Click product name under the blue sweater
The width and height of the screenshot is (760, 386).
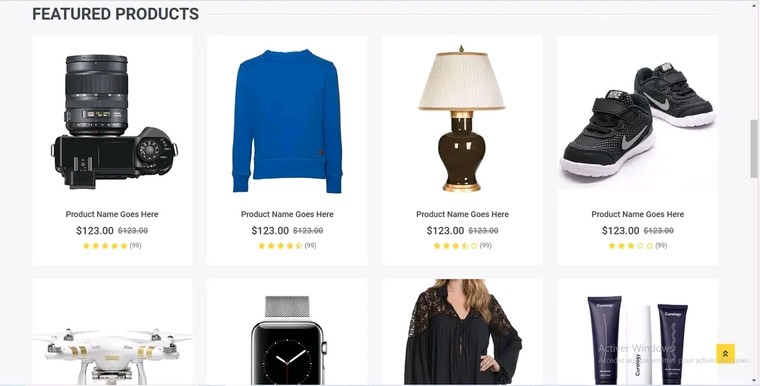[287, 214]
